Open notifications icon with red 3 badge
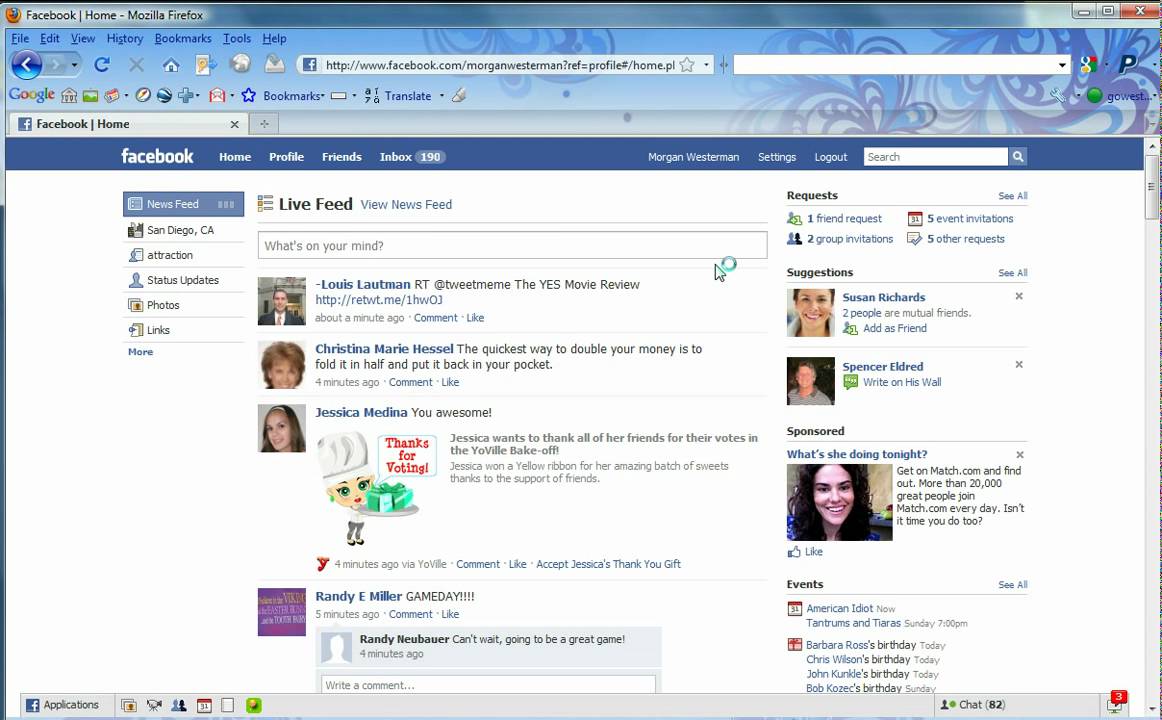 1116,703
